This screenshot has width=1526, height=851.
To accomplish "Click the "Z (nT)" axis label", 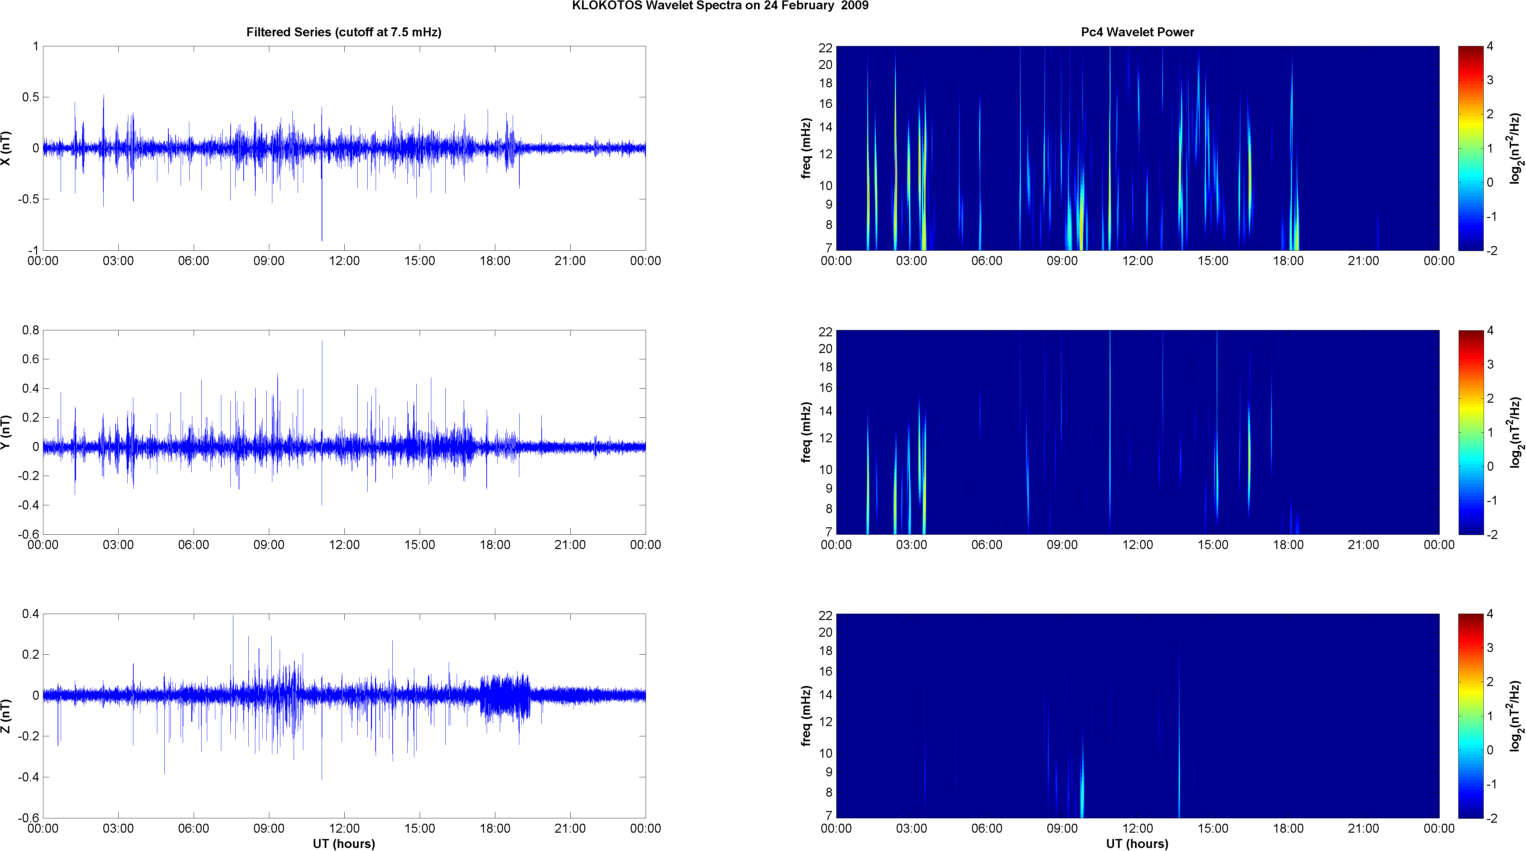I will click(x=7, y=716).
